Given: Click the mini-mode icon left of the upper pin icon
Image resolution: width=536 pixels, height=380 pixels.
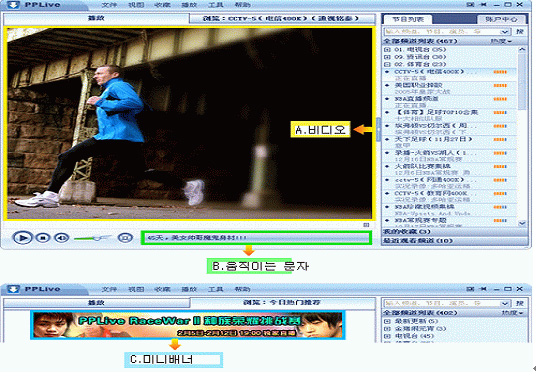Looking at the screenshot, I should click(x=470, y=4).
